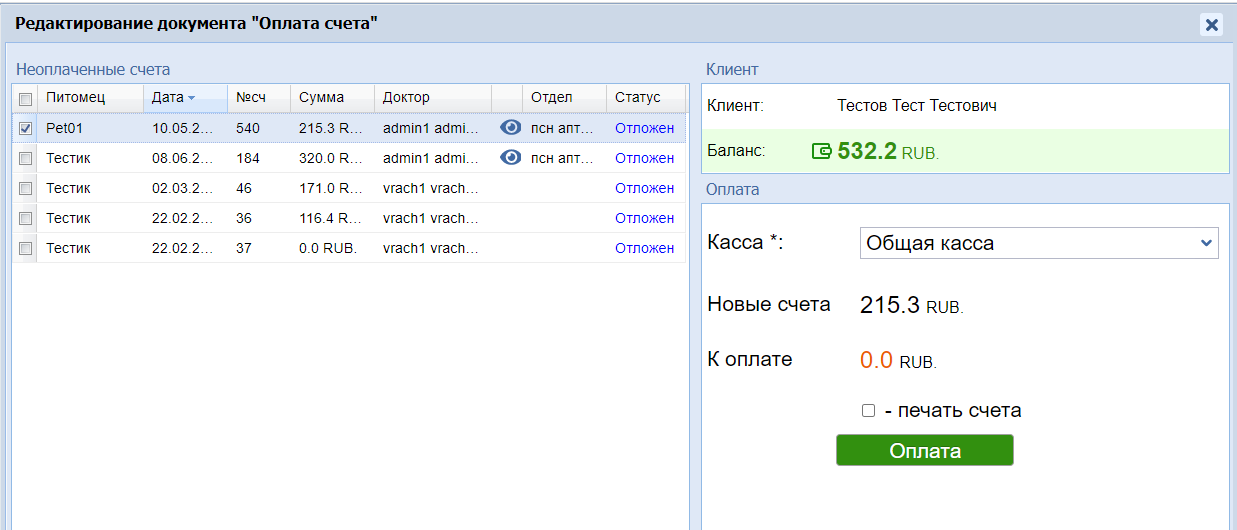1237x530 pixels.
Task: Click the eye icon in Pet01 row
Action: 510,128
